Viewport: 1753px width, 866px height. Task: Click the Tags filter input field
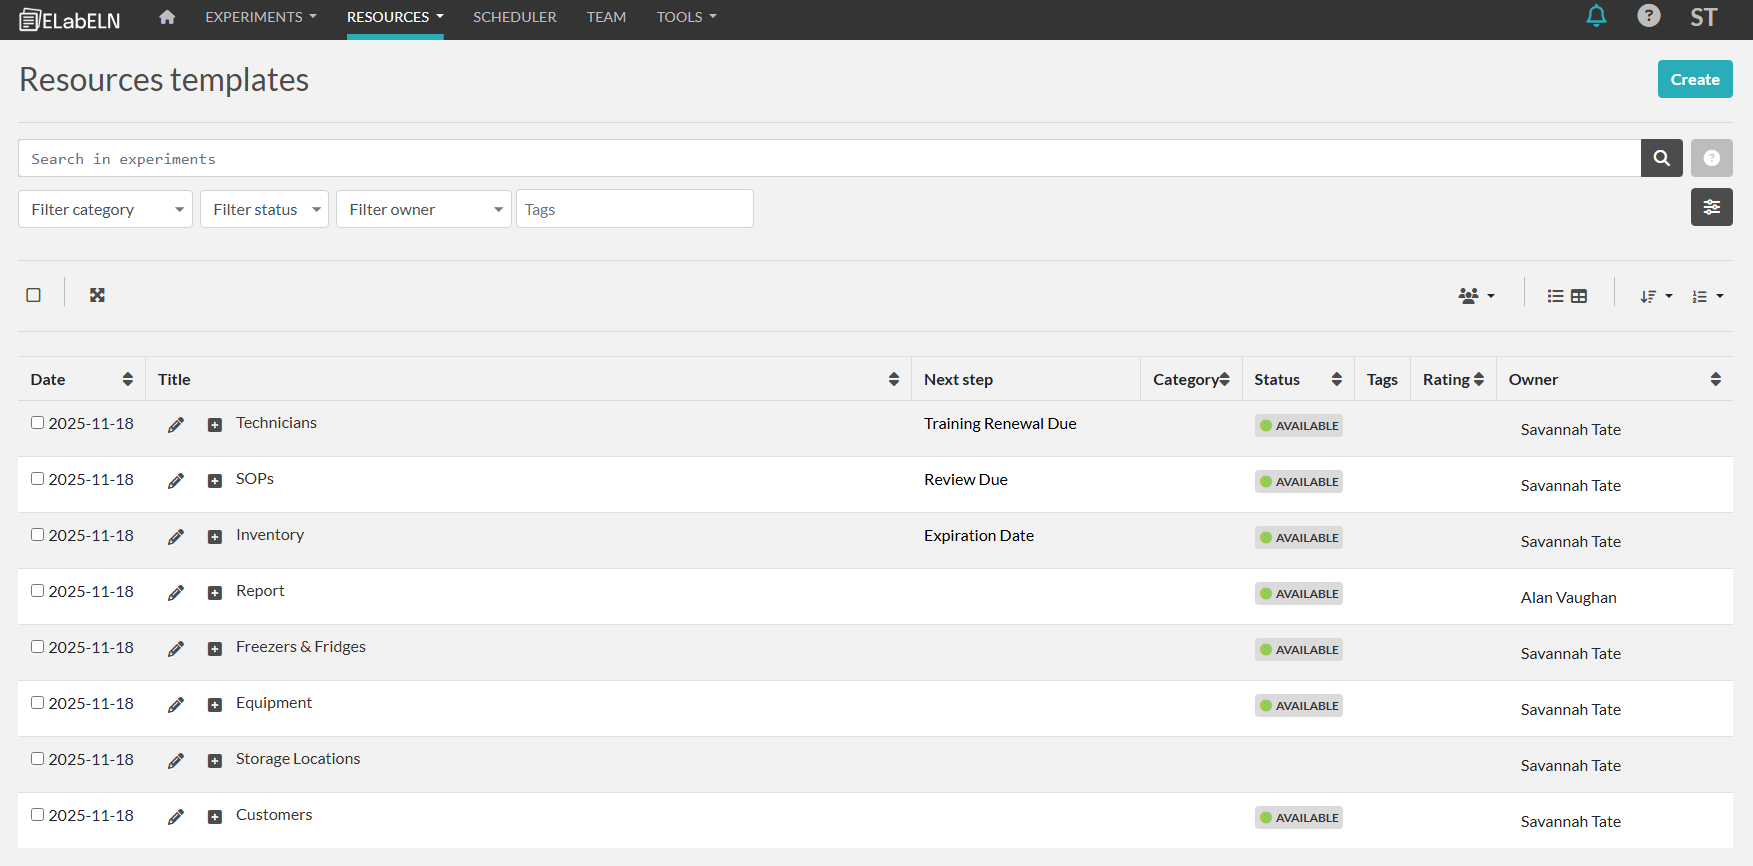(x=634, y=209)
